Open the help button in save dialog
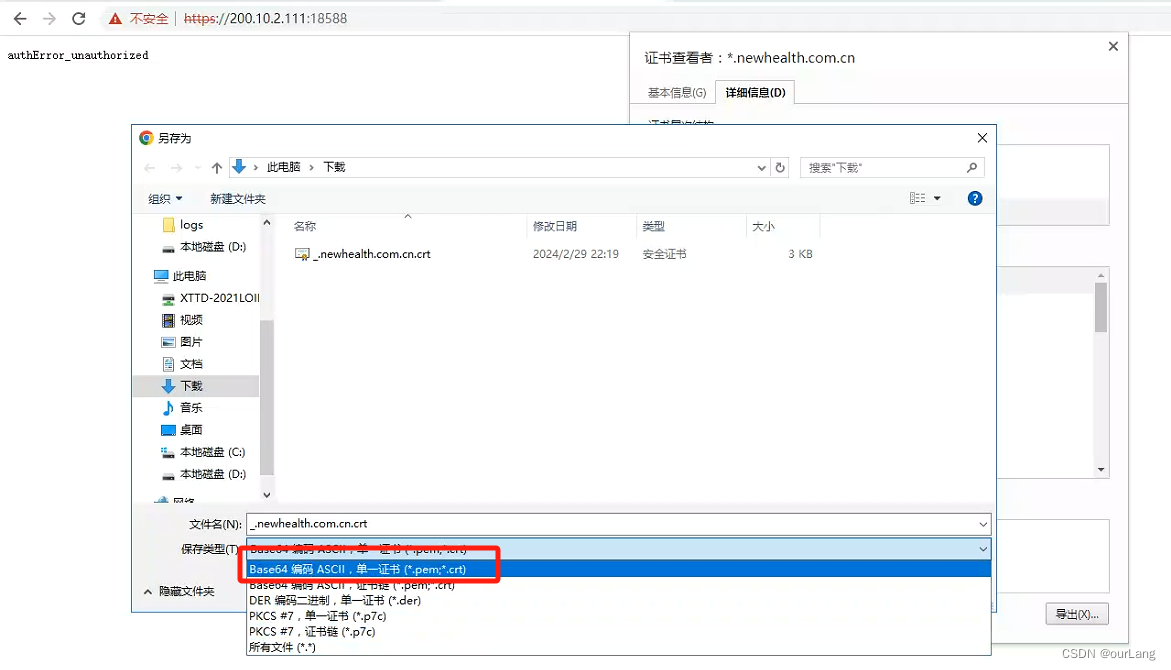The image size is (1171, 670). point(975,199)
